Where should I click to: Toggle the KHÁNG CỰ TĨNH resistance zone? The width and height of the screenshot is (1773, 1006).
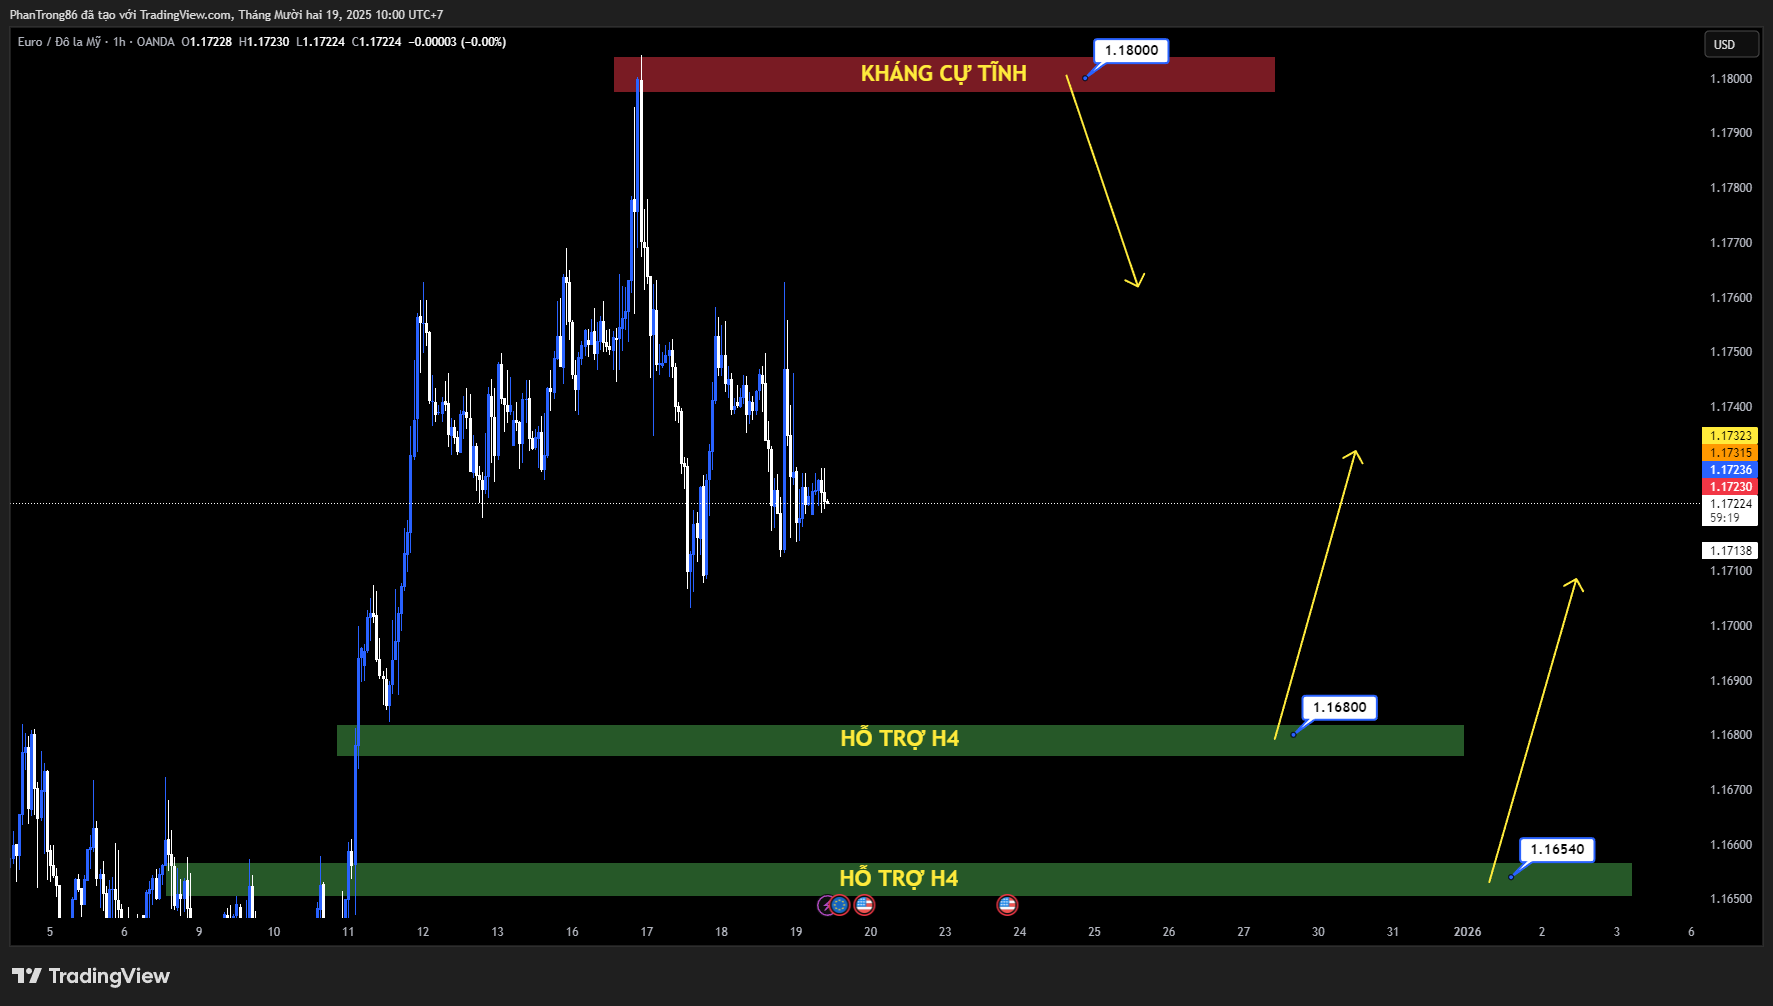click(x=944, y=74)
